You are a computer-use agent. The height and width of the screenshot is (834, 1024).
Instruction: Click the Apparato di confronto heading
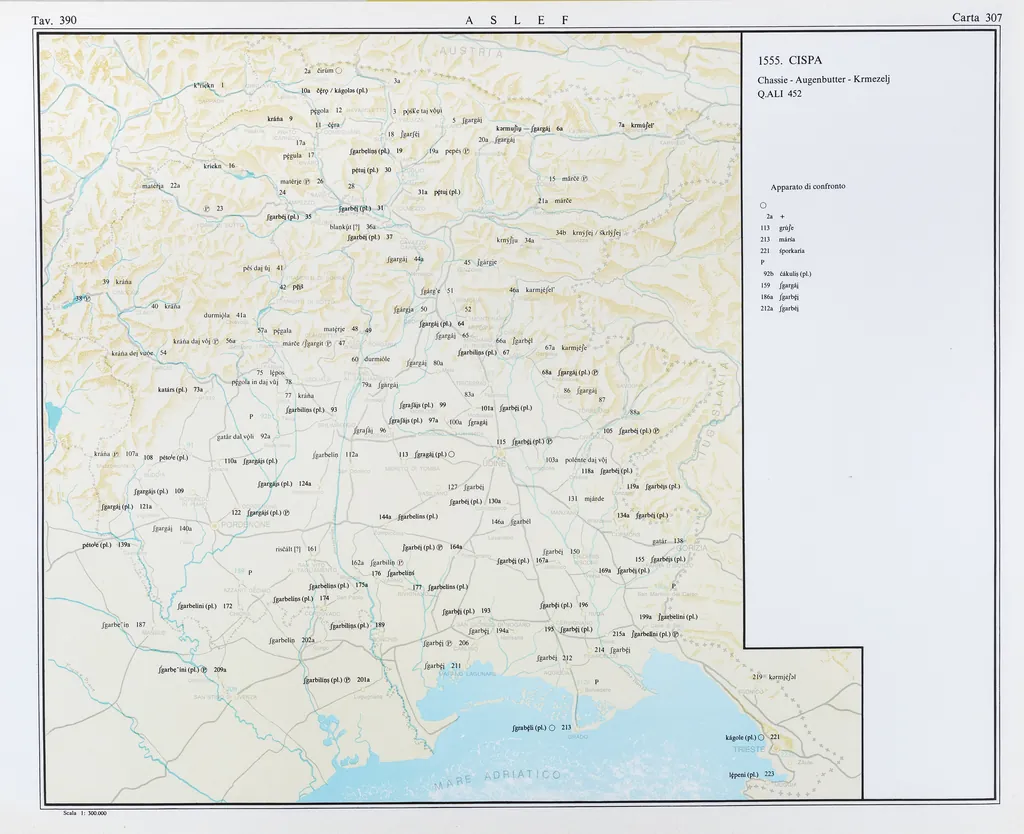click(x=808, y=187)
